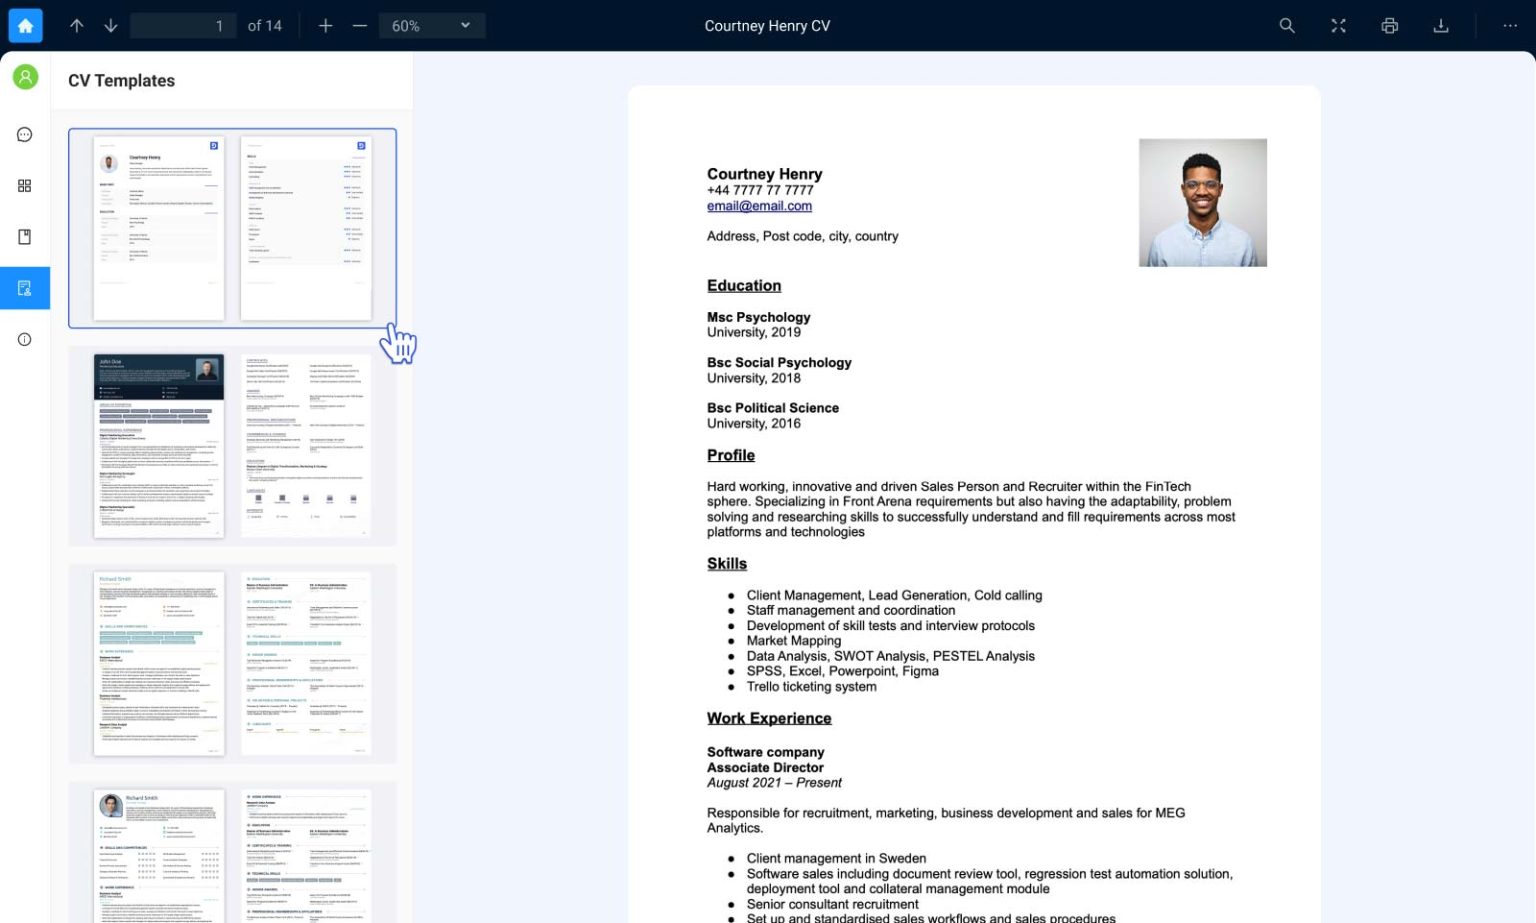
Task: Download the current document
Action: tap(1441, 25)
